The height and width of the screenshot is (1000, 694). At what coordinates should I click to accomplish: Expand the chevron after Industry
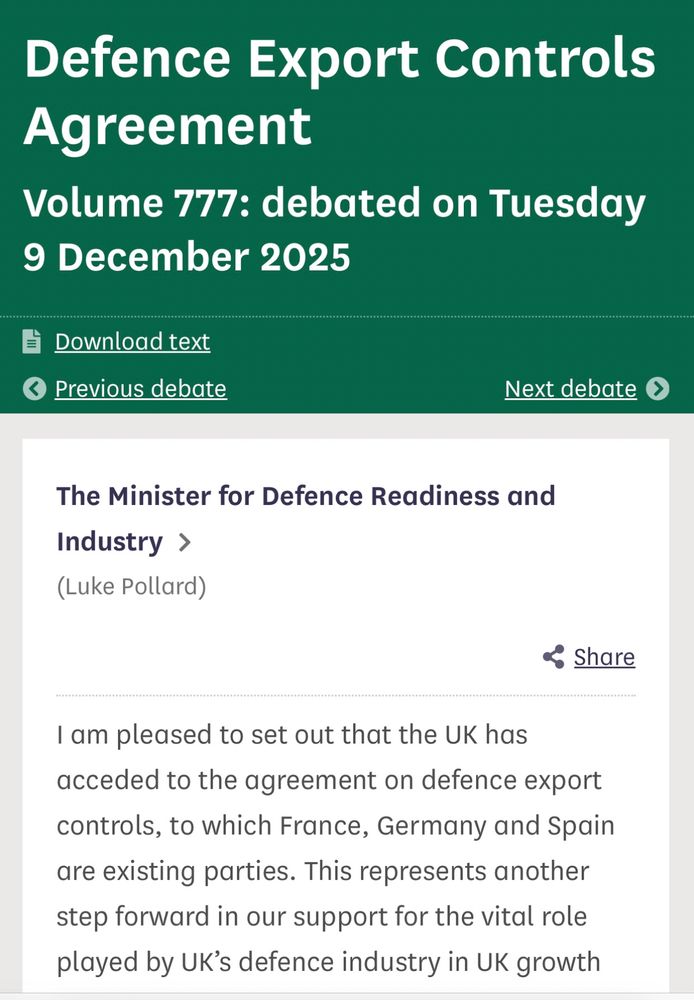(x=184, y=543)
